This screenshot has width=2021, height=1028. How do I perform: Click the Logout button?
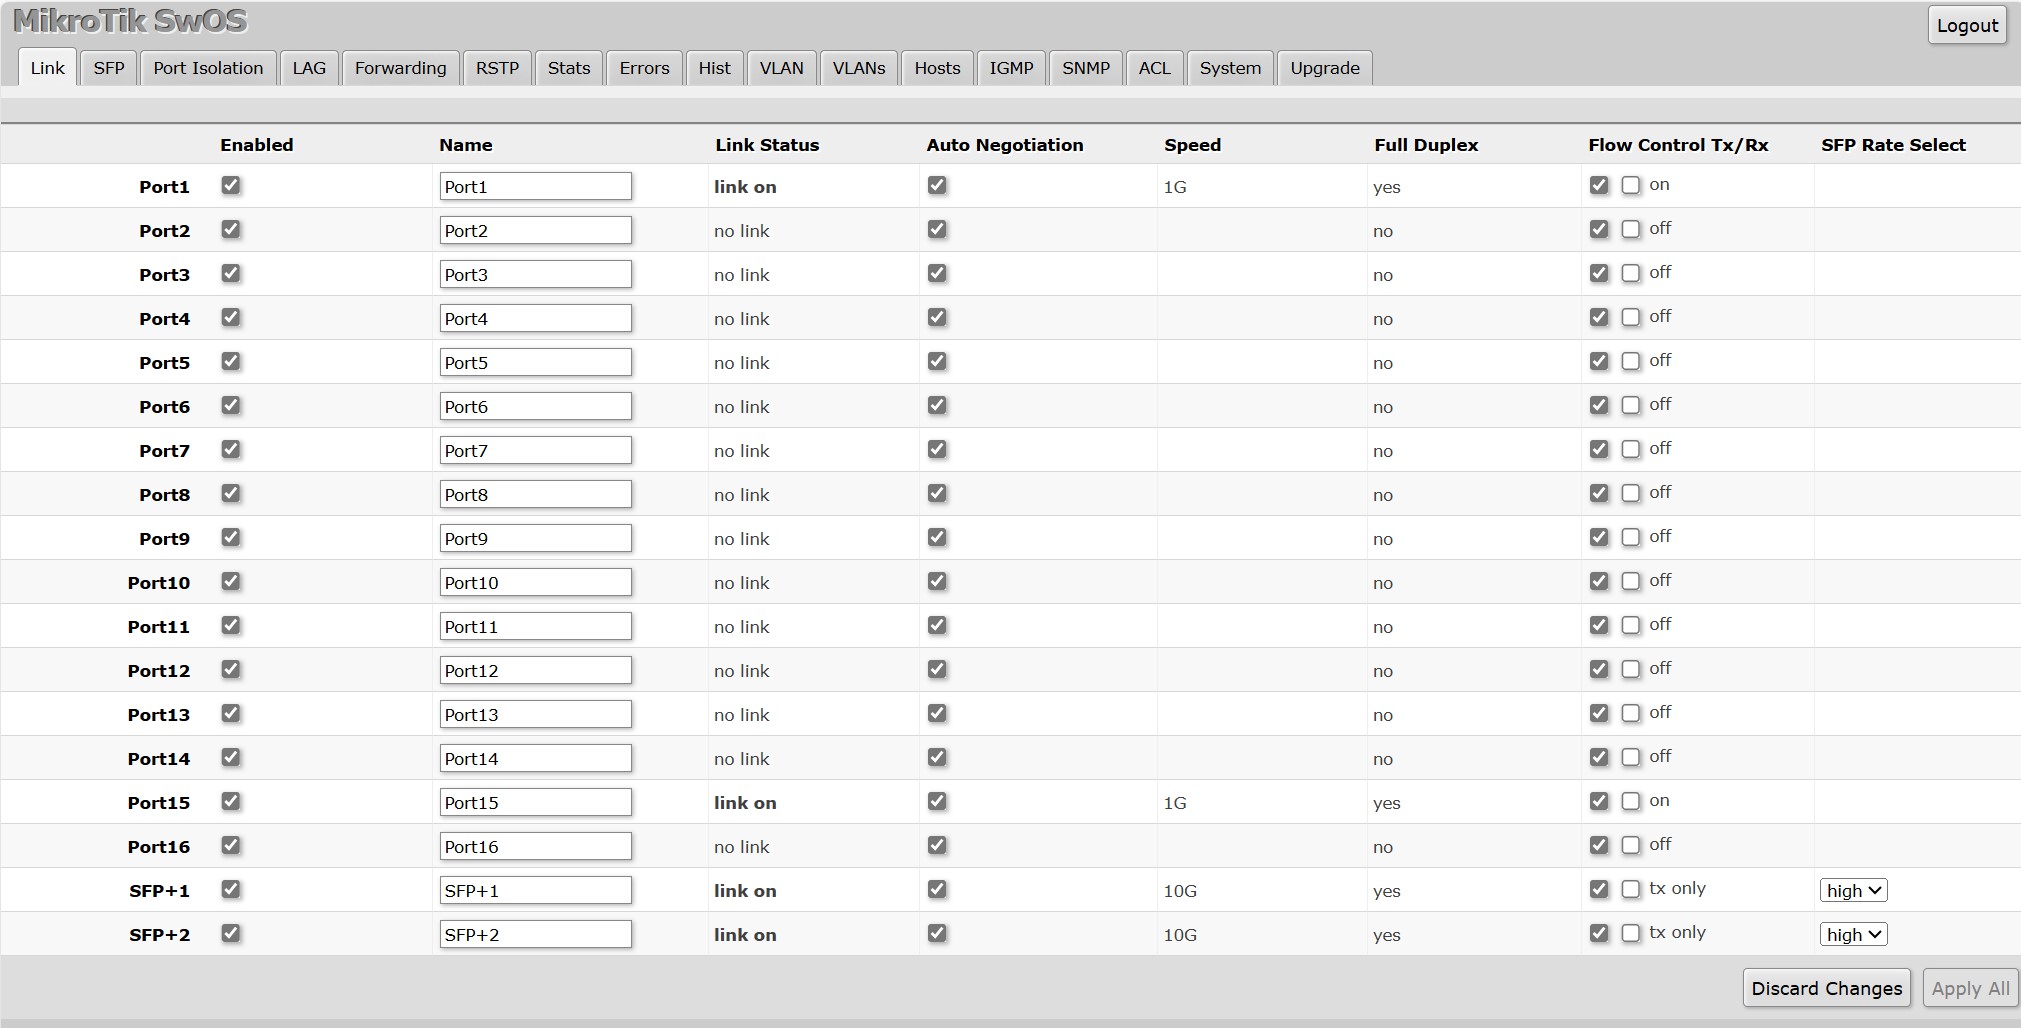pos(1965,25)
